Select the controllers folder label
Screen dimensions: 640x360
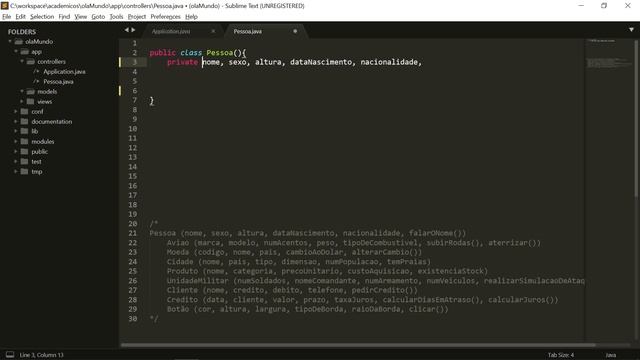pyautogui.click(x=51, y=62)
